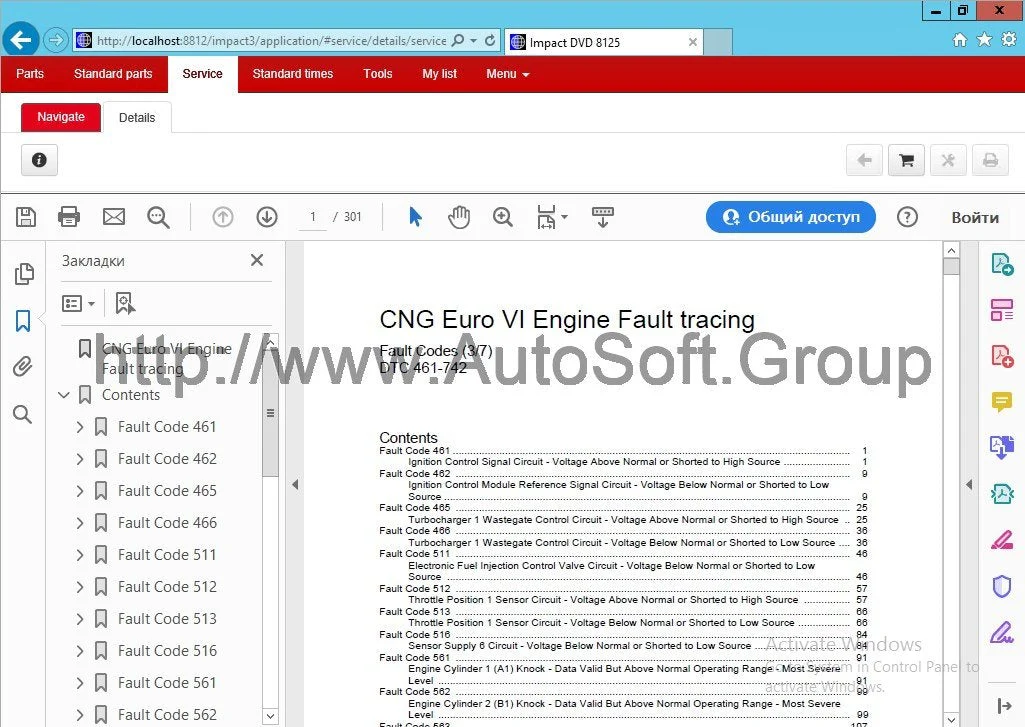
Task: Print the PDF using printer icon
Action: click(69, 217)
